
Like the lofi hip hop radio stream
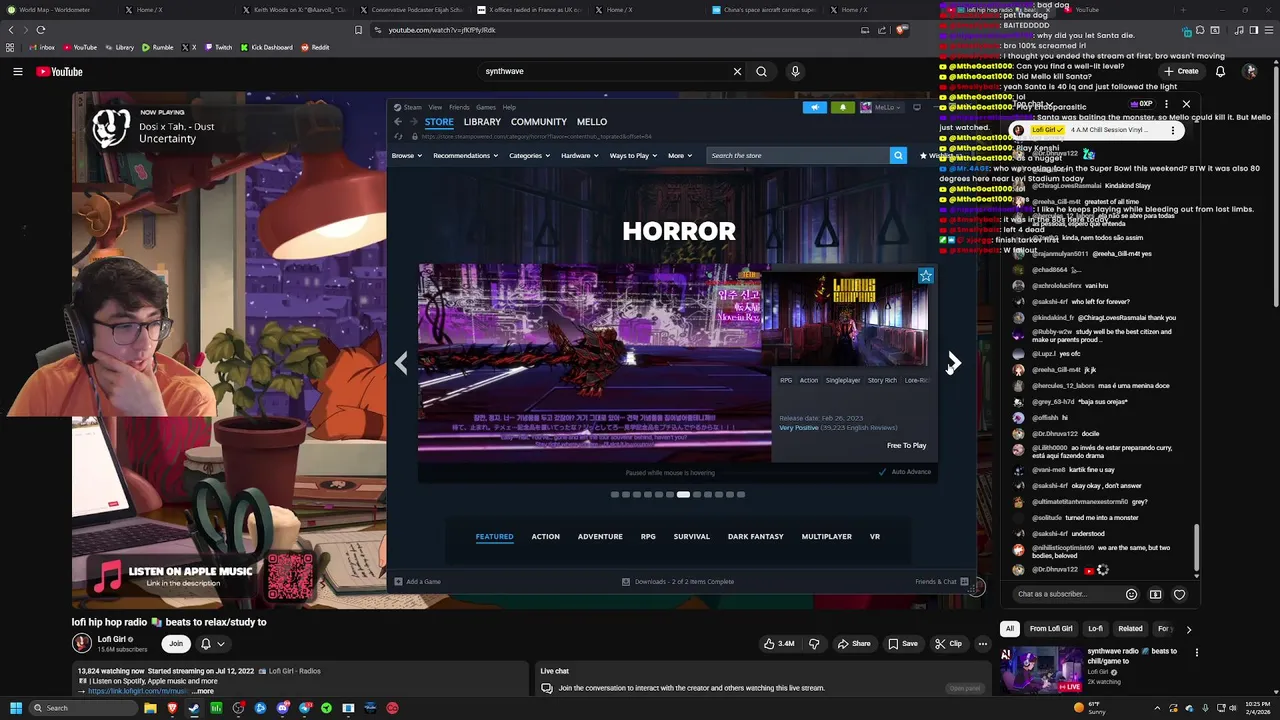tap(779, 644)
